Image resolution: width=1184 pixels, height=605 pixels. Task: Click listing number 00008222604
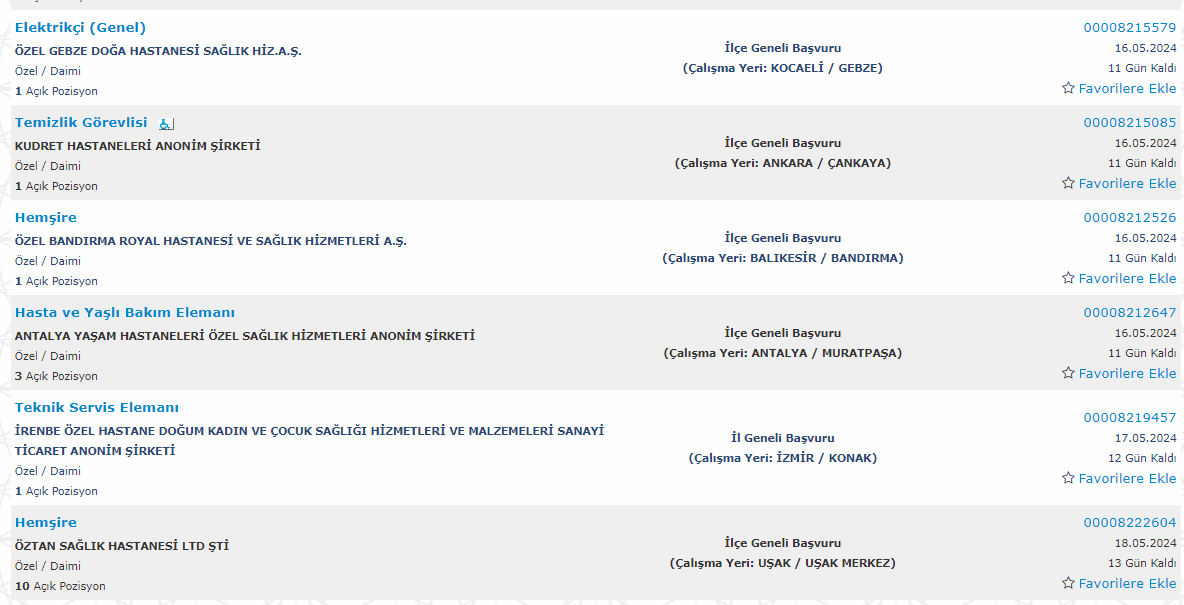click(x=1130, y=522)
